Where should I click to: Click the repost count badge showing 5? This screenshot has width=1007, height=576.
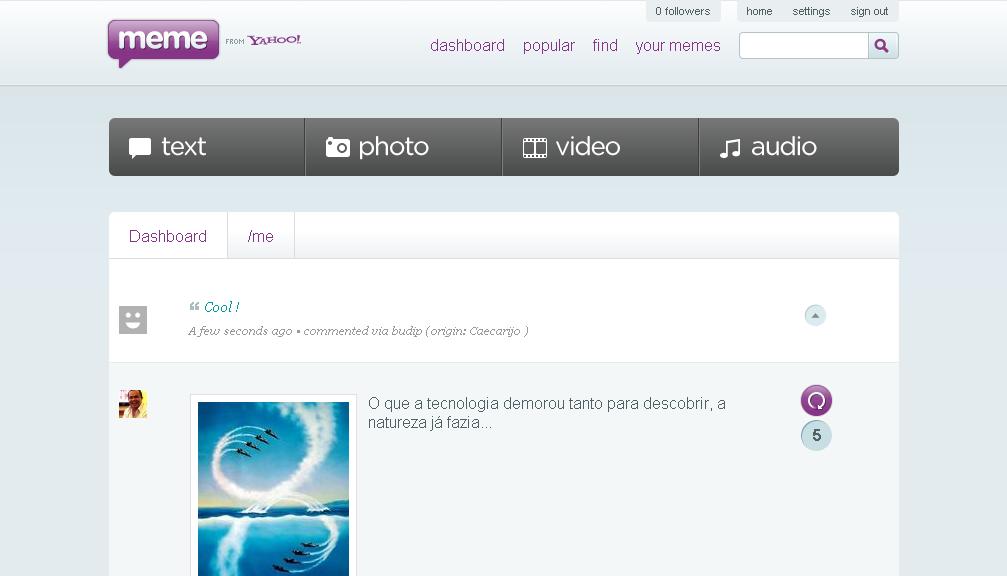[x=816, y=435]
